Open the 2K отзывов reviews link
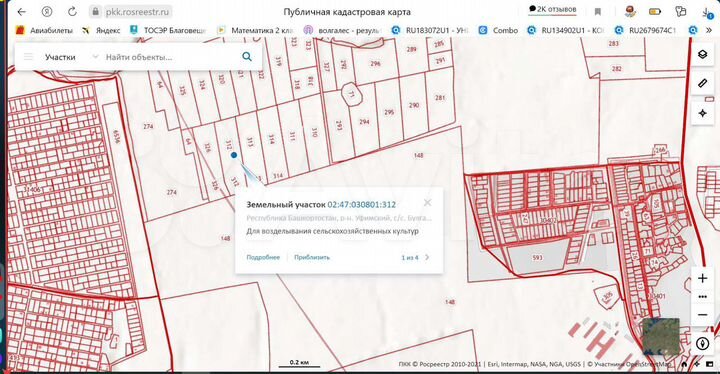The height and width of the screenshot is (374, 720). (552, 9)
